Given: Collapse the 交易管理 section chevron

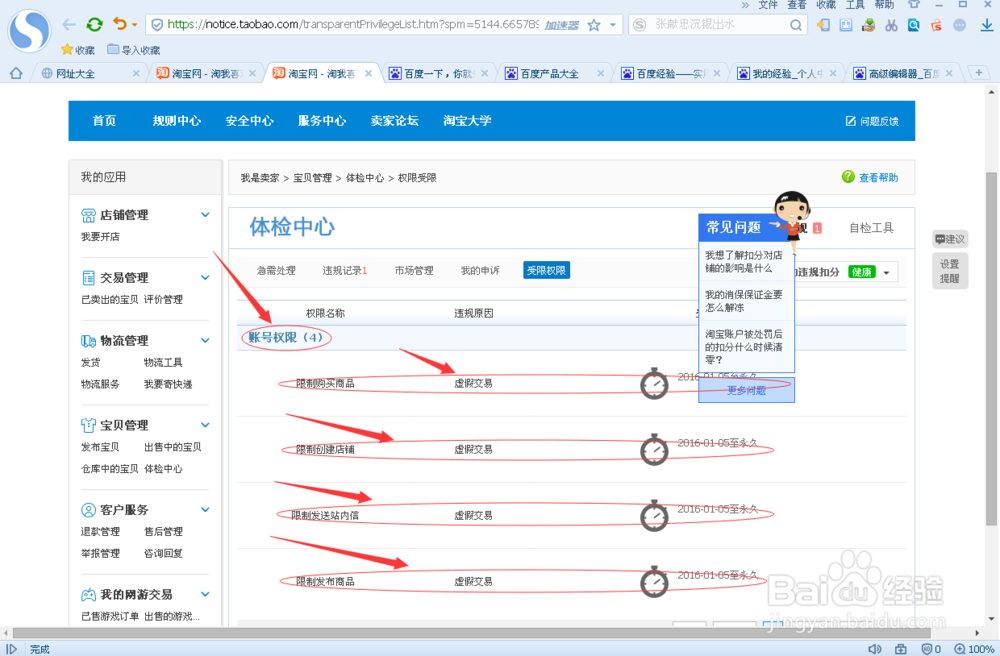Looking at the screenshot, I should pos(205,277).
